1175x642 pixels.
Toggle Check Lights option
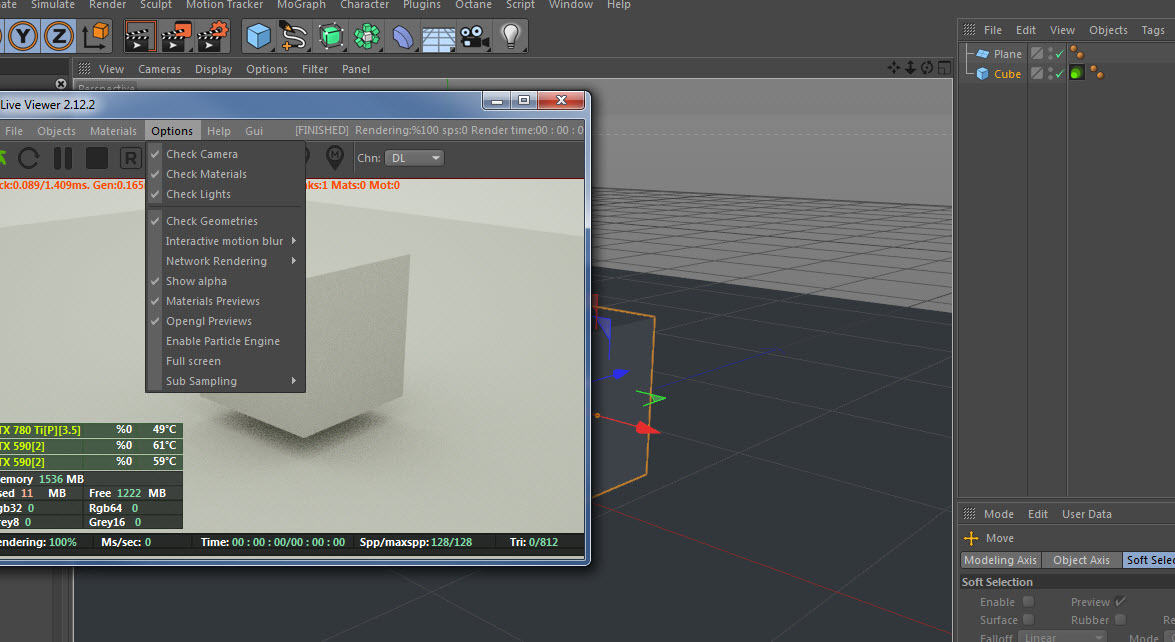[226, 194]
